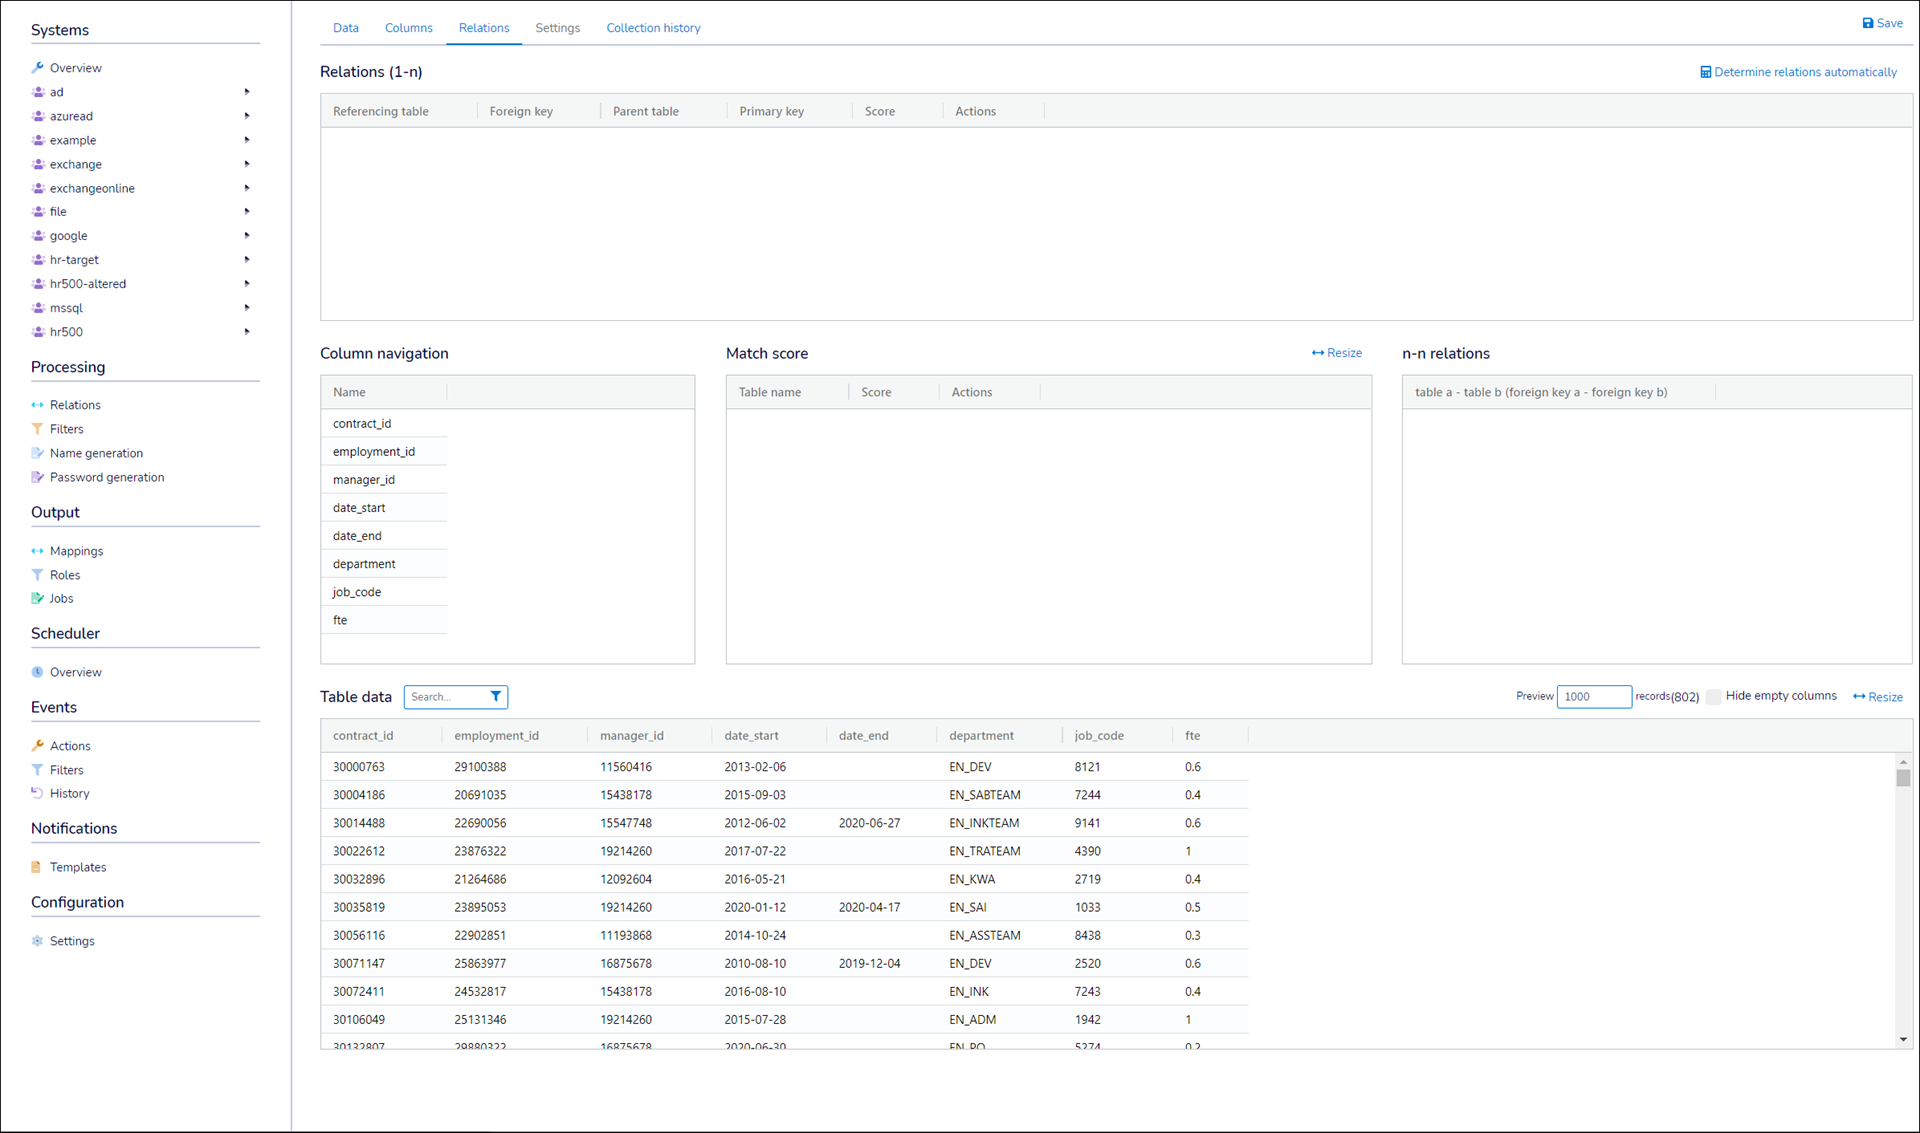Select manager_id in Column navigation

pyautogui.click(x=364, y=480)
